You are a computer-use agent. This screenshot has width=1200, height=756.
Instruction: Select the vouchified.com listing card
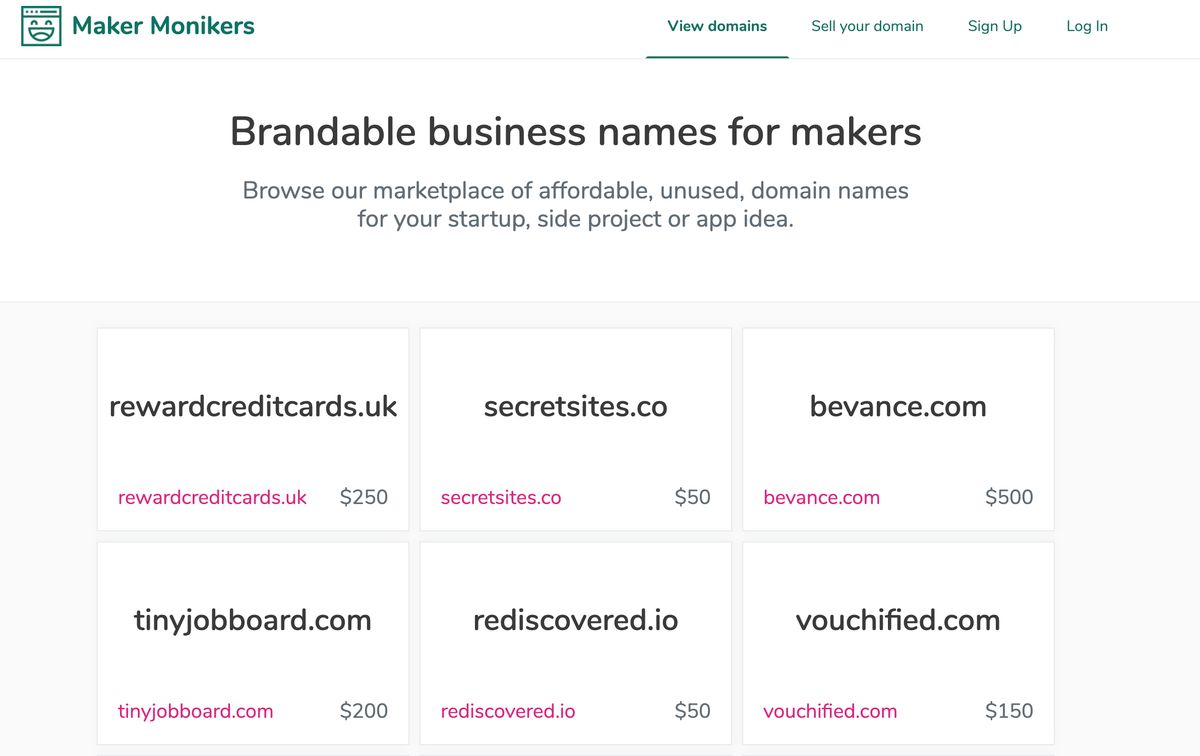[897, 621]
